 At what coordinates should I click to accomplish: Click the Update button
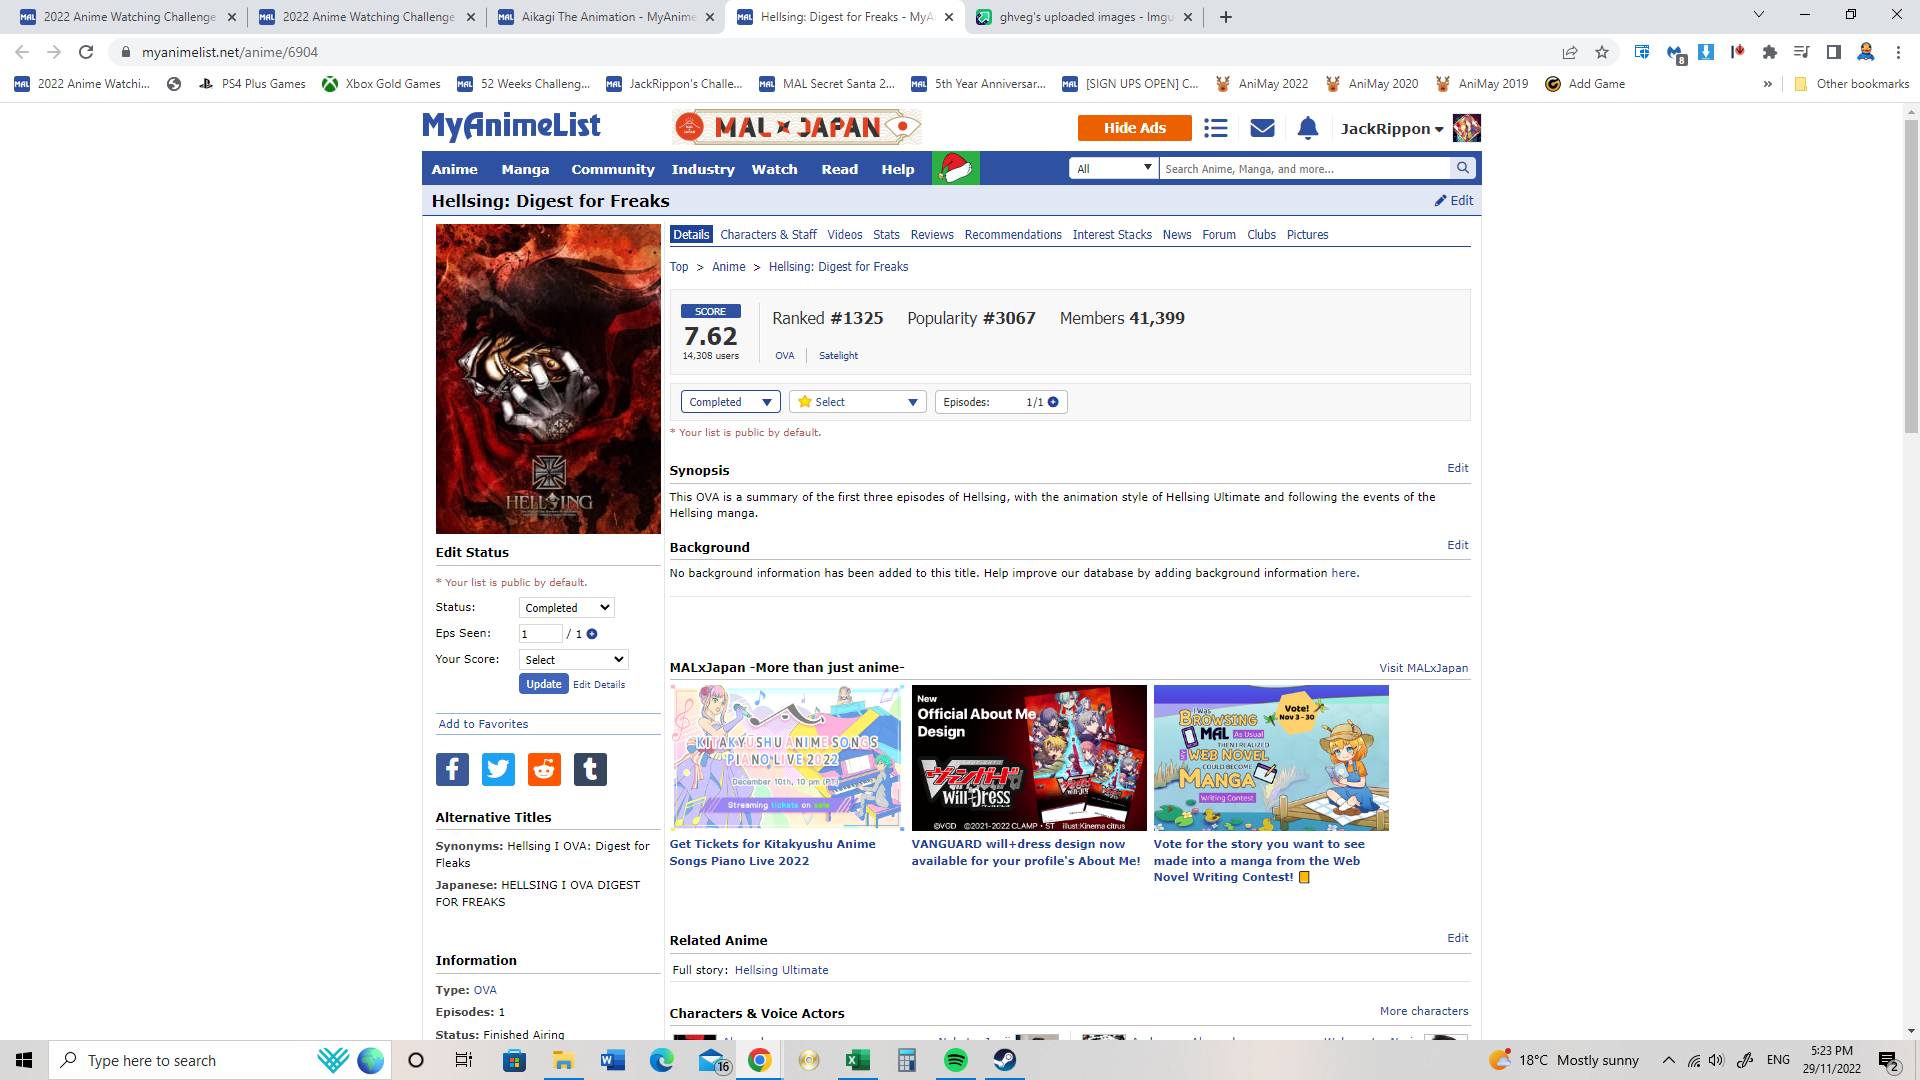[x=543, y=684]
